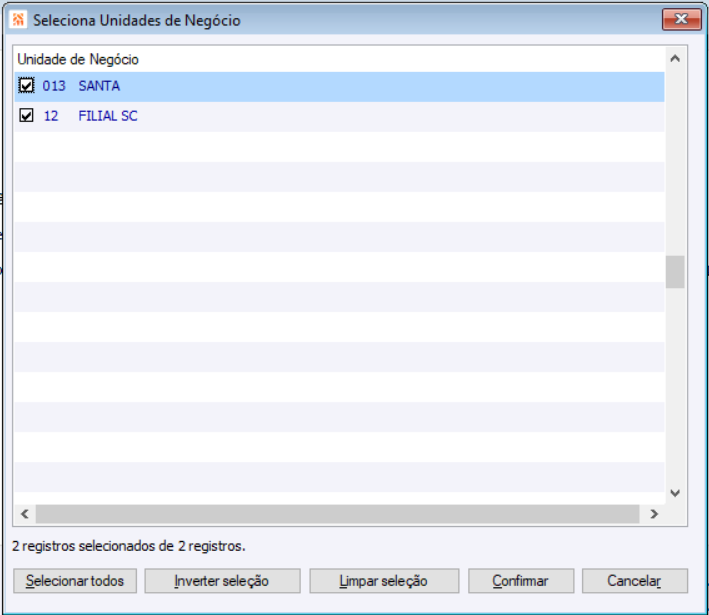Image resolution: width=709 pixels, height=615 pixels.
Task: Click the Selecionar todos button
Action: click(x=75, y=581)
